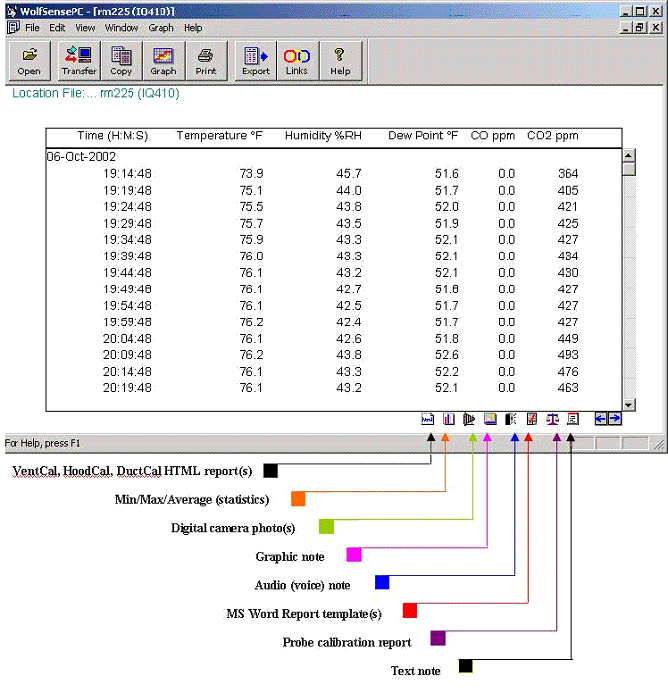Click the scrollbar up arrow of data table
Image resolution: width=668 pixels, height=693 pixels.
tap(629, 156)
